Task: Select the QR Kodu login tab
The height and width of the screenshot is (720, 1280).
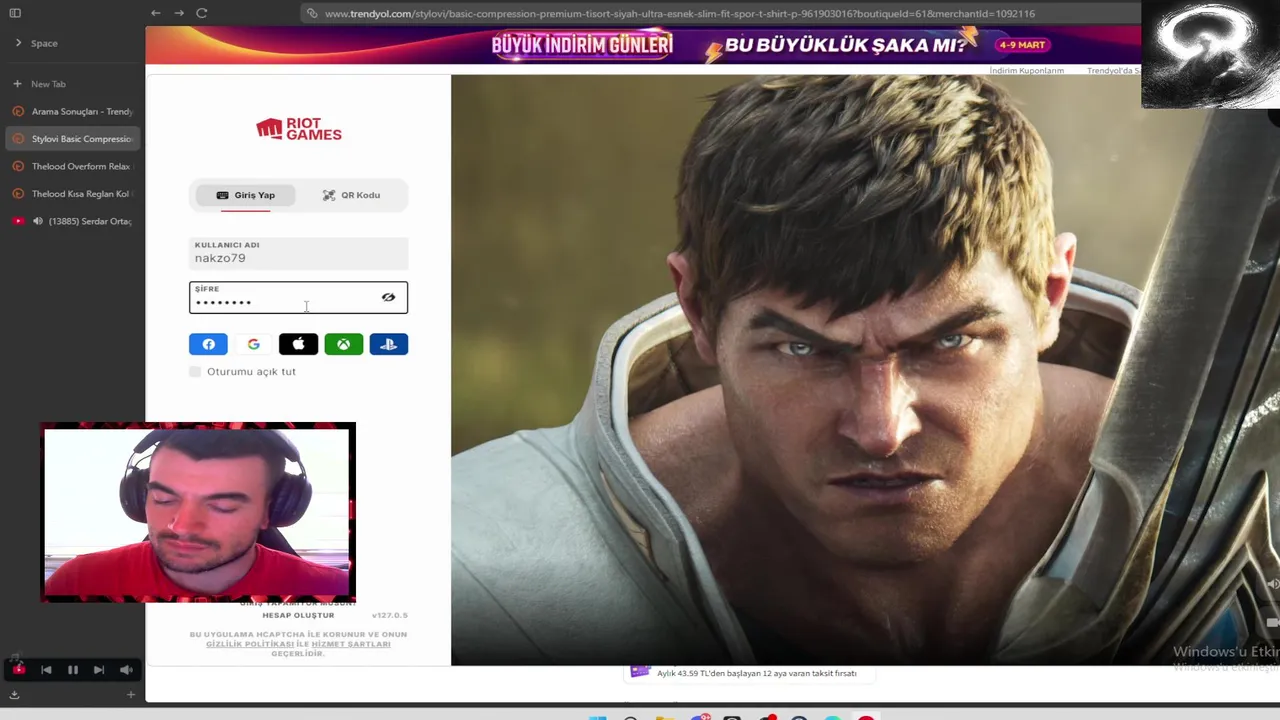Action: pos(351,195)
